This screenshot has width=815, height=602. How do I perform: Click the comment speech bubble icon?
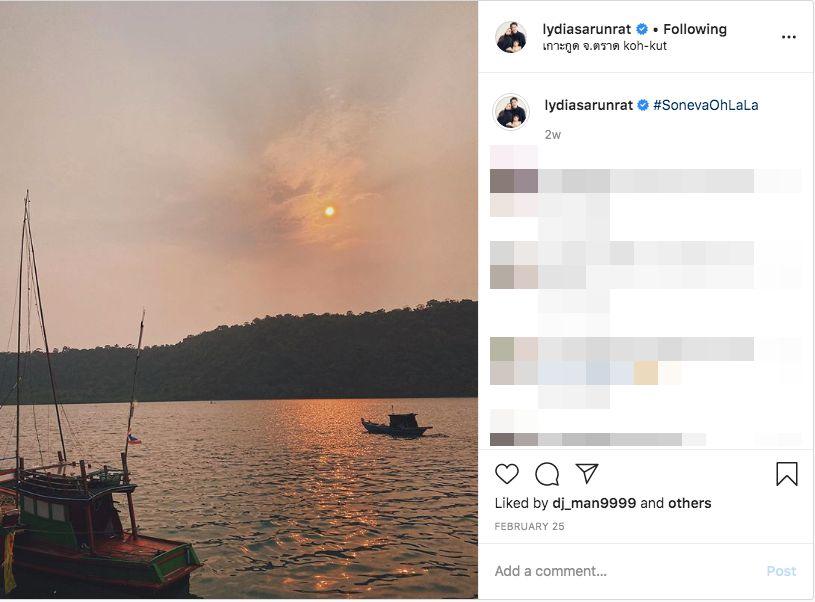point(547,474)
